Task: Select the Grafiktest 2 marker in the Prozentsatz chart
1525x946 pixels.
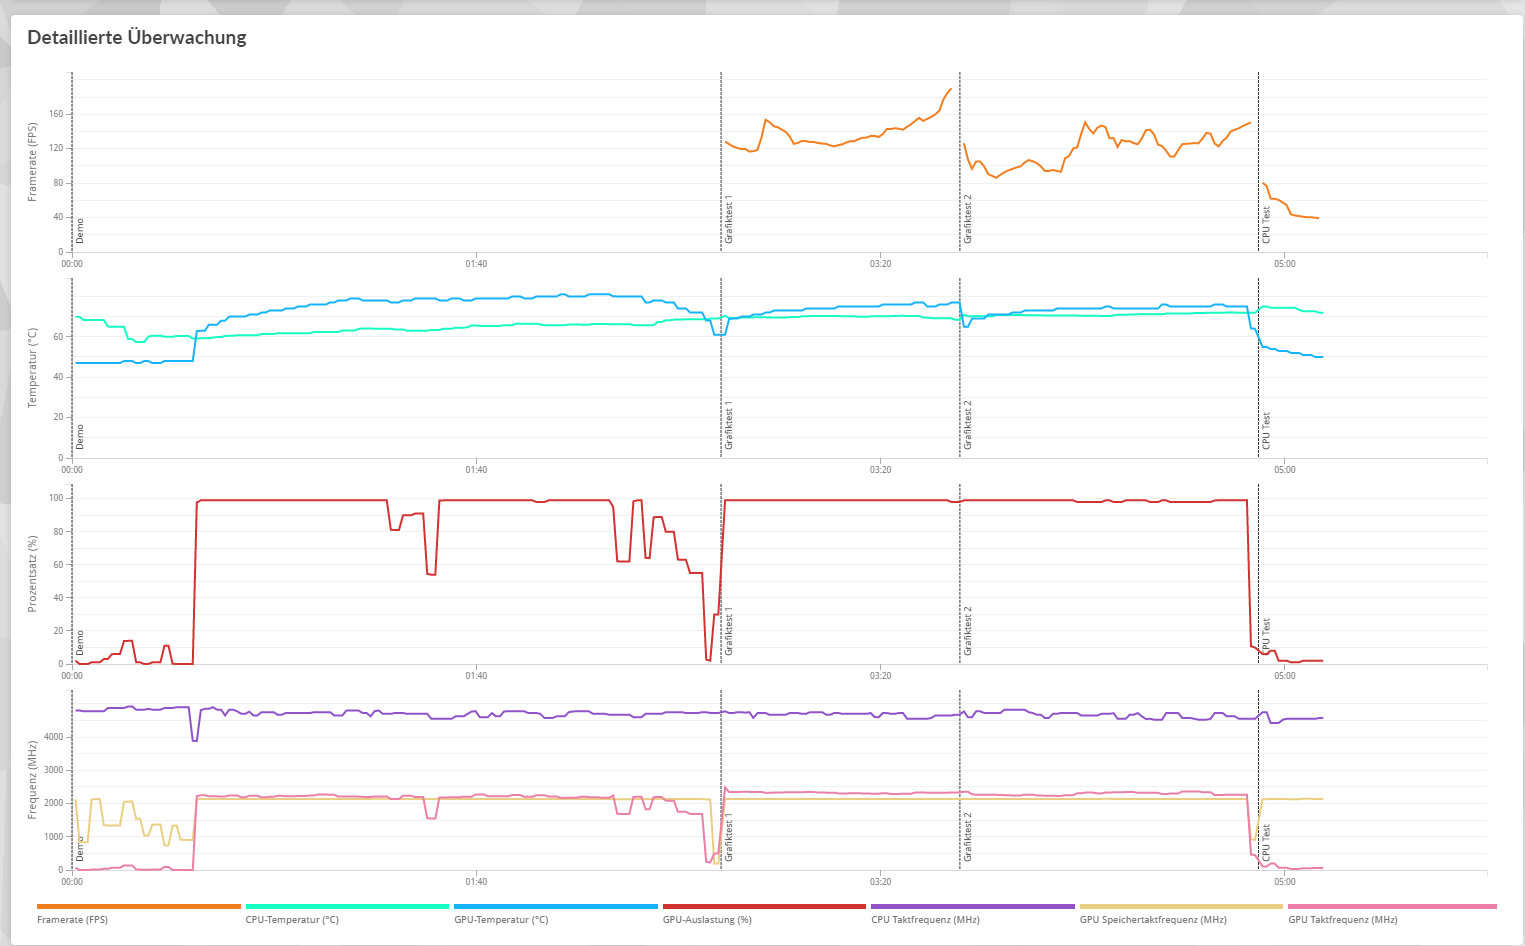Action: coord(968,631)
